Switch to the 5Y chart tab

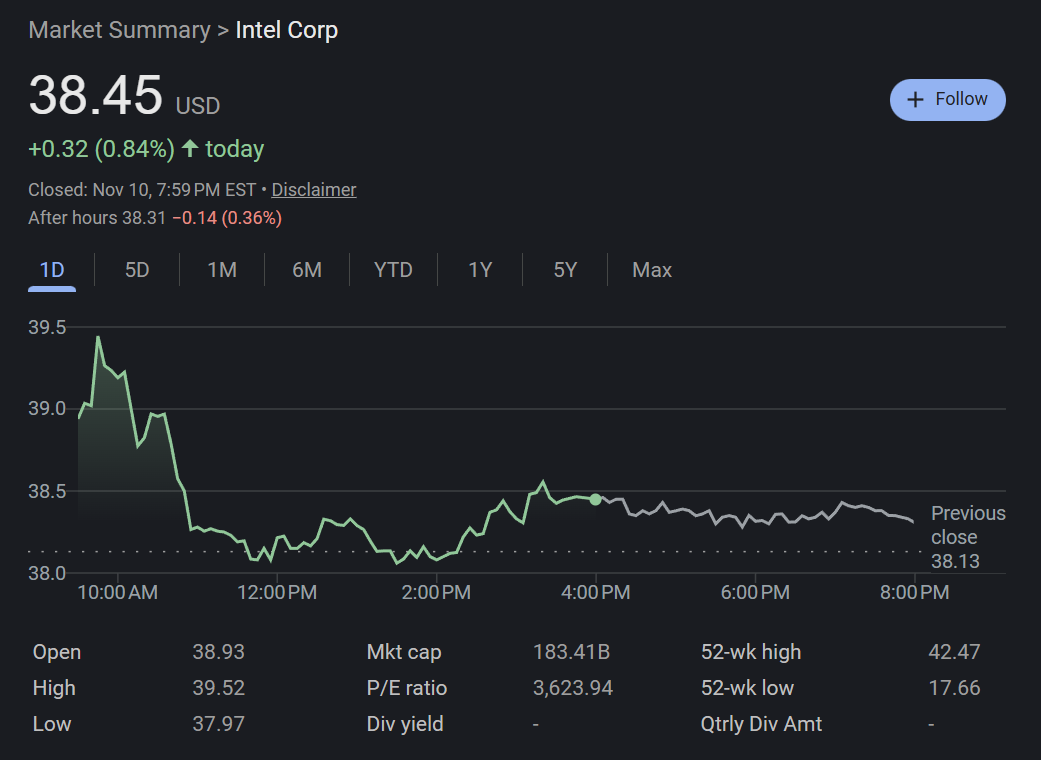(565, 270)
